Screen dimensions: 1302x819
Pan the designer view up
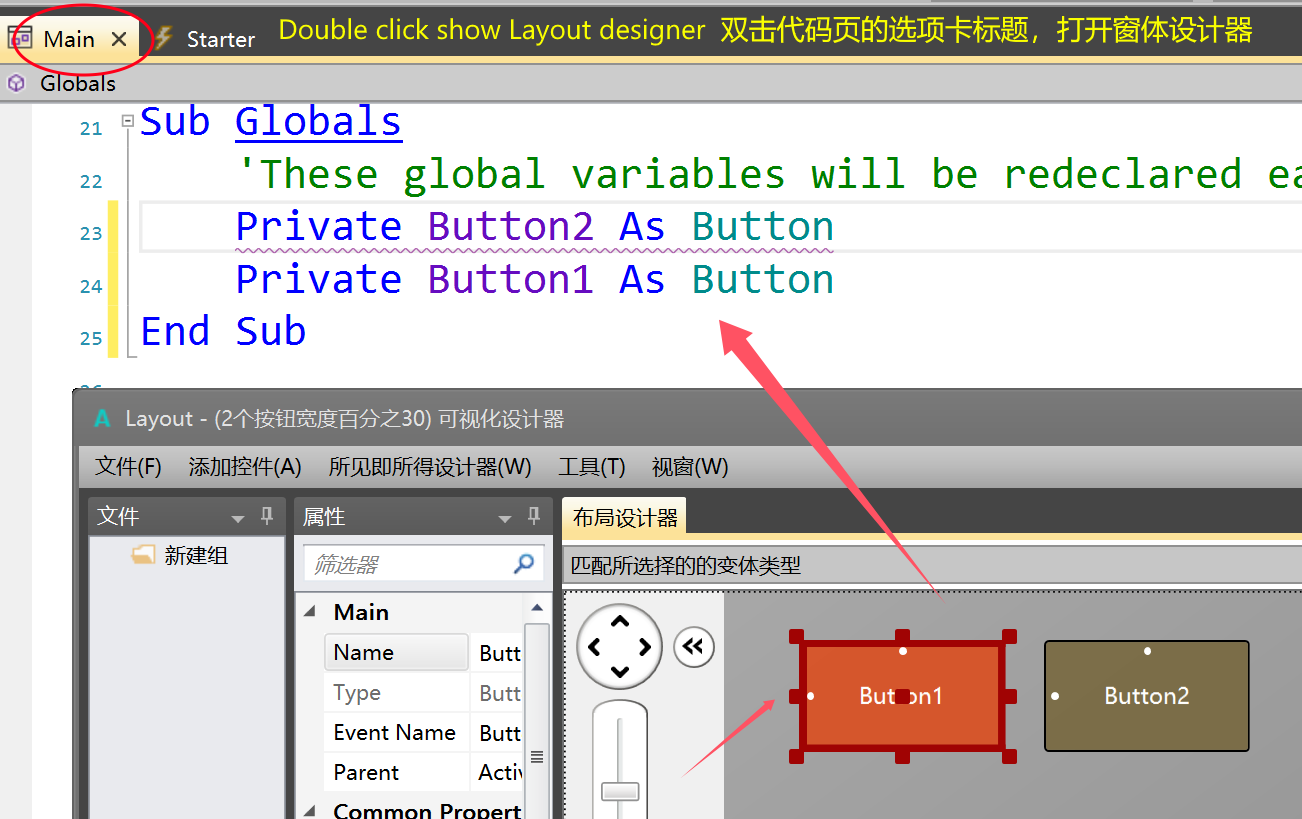620,620
